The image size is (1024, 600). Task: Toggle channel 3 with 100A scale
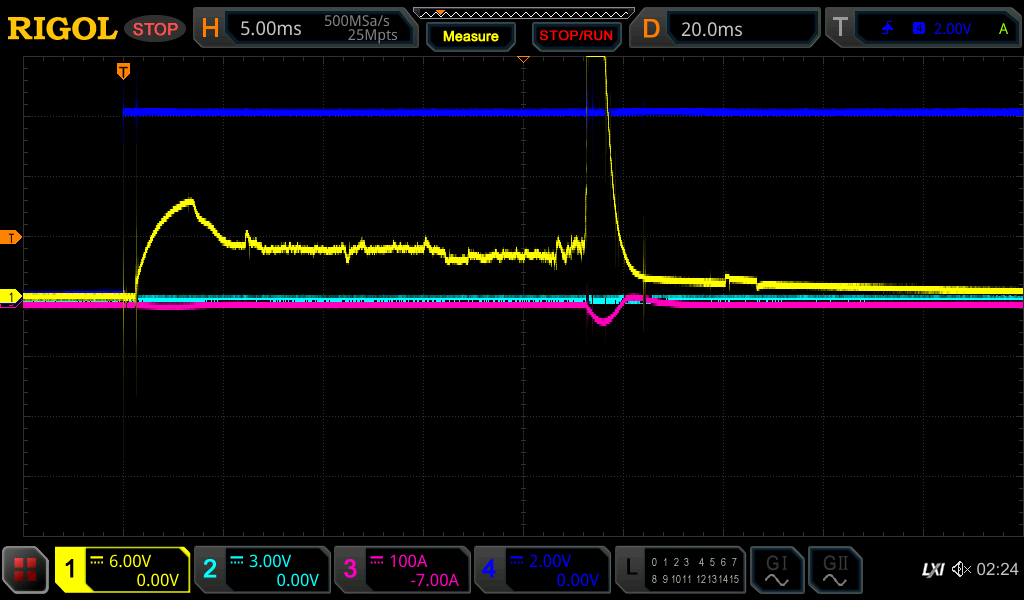pos(401,570)
